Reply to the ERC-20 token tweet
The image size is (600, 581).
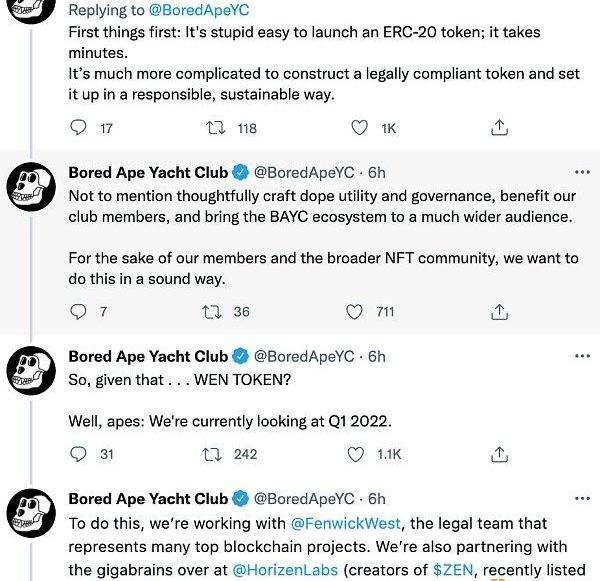click(78, 127)
